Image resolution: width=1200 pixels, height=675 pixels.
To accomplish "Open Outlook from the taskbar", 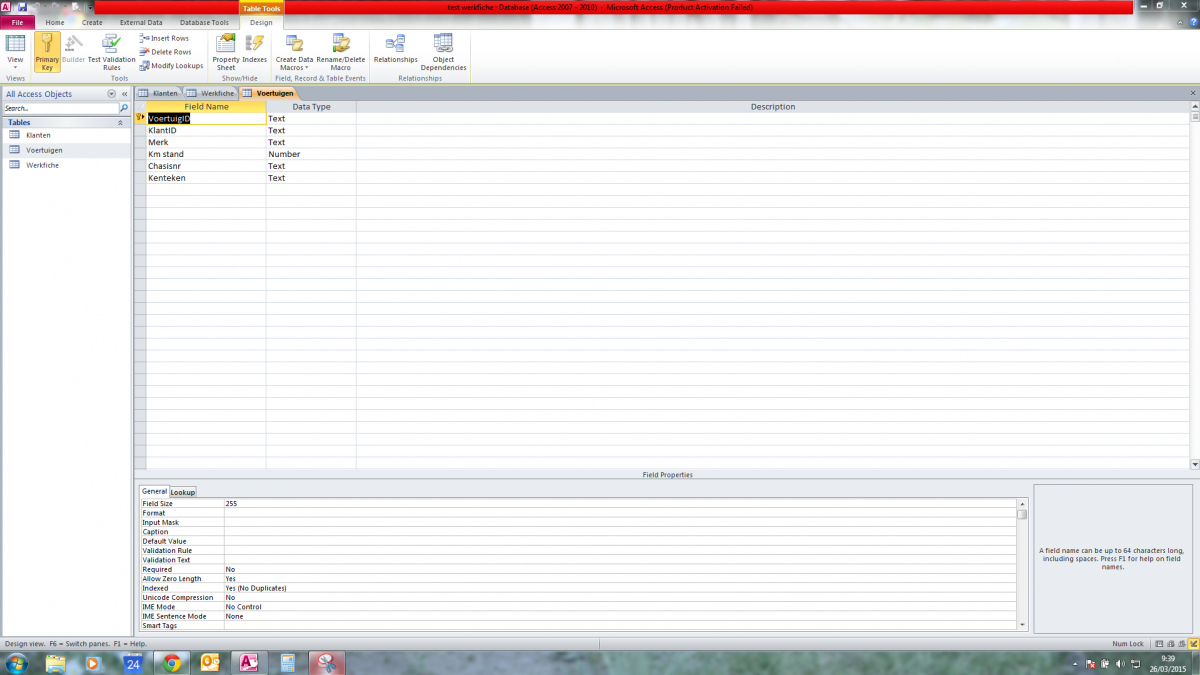I will tap(210, 662).
